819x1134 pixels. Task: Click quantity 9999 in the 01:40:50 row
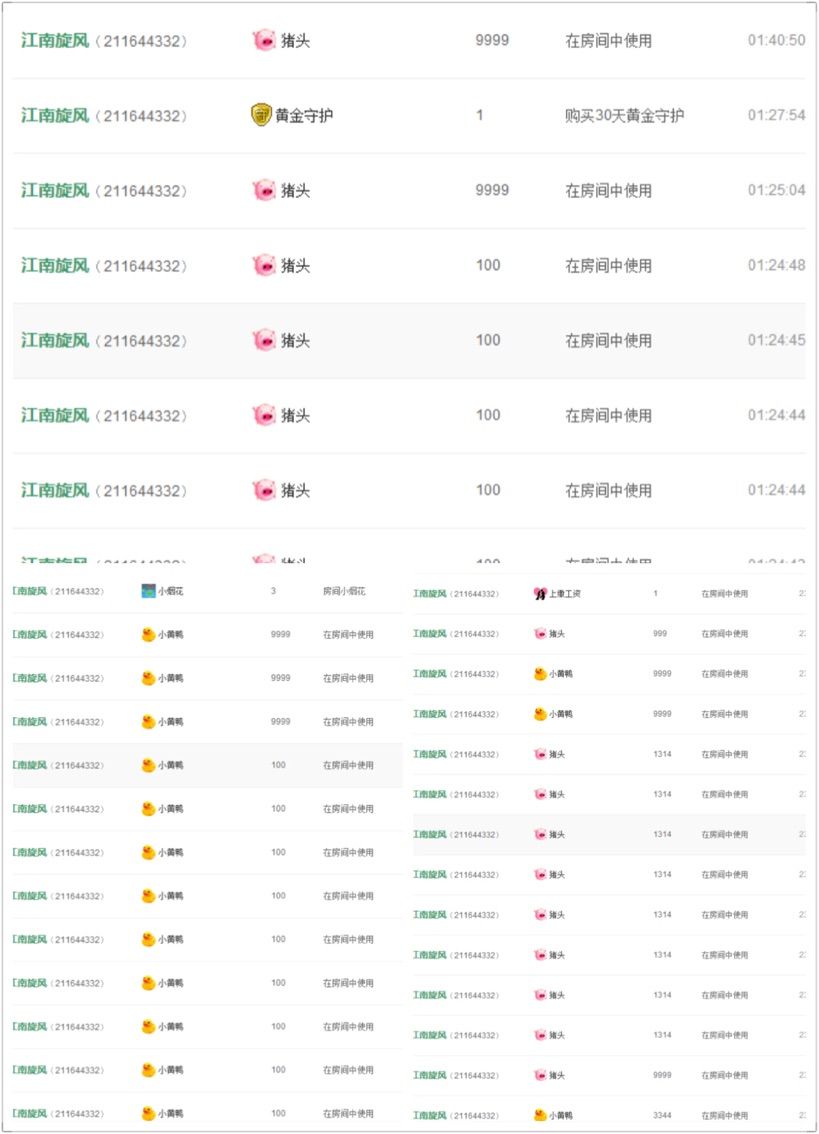[x=492, y=40]
